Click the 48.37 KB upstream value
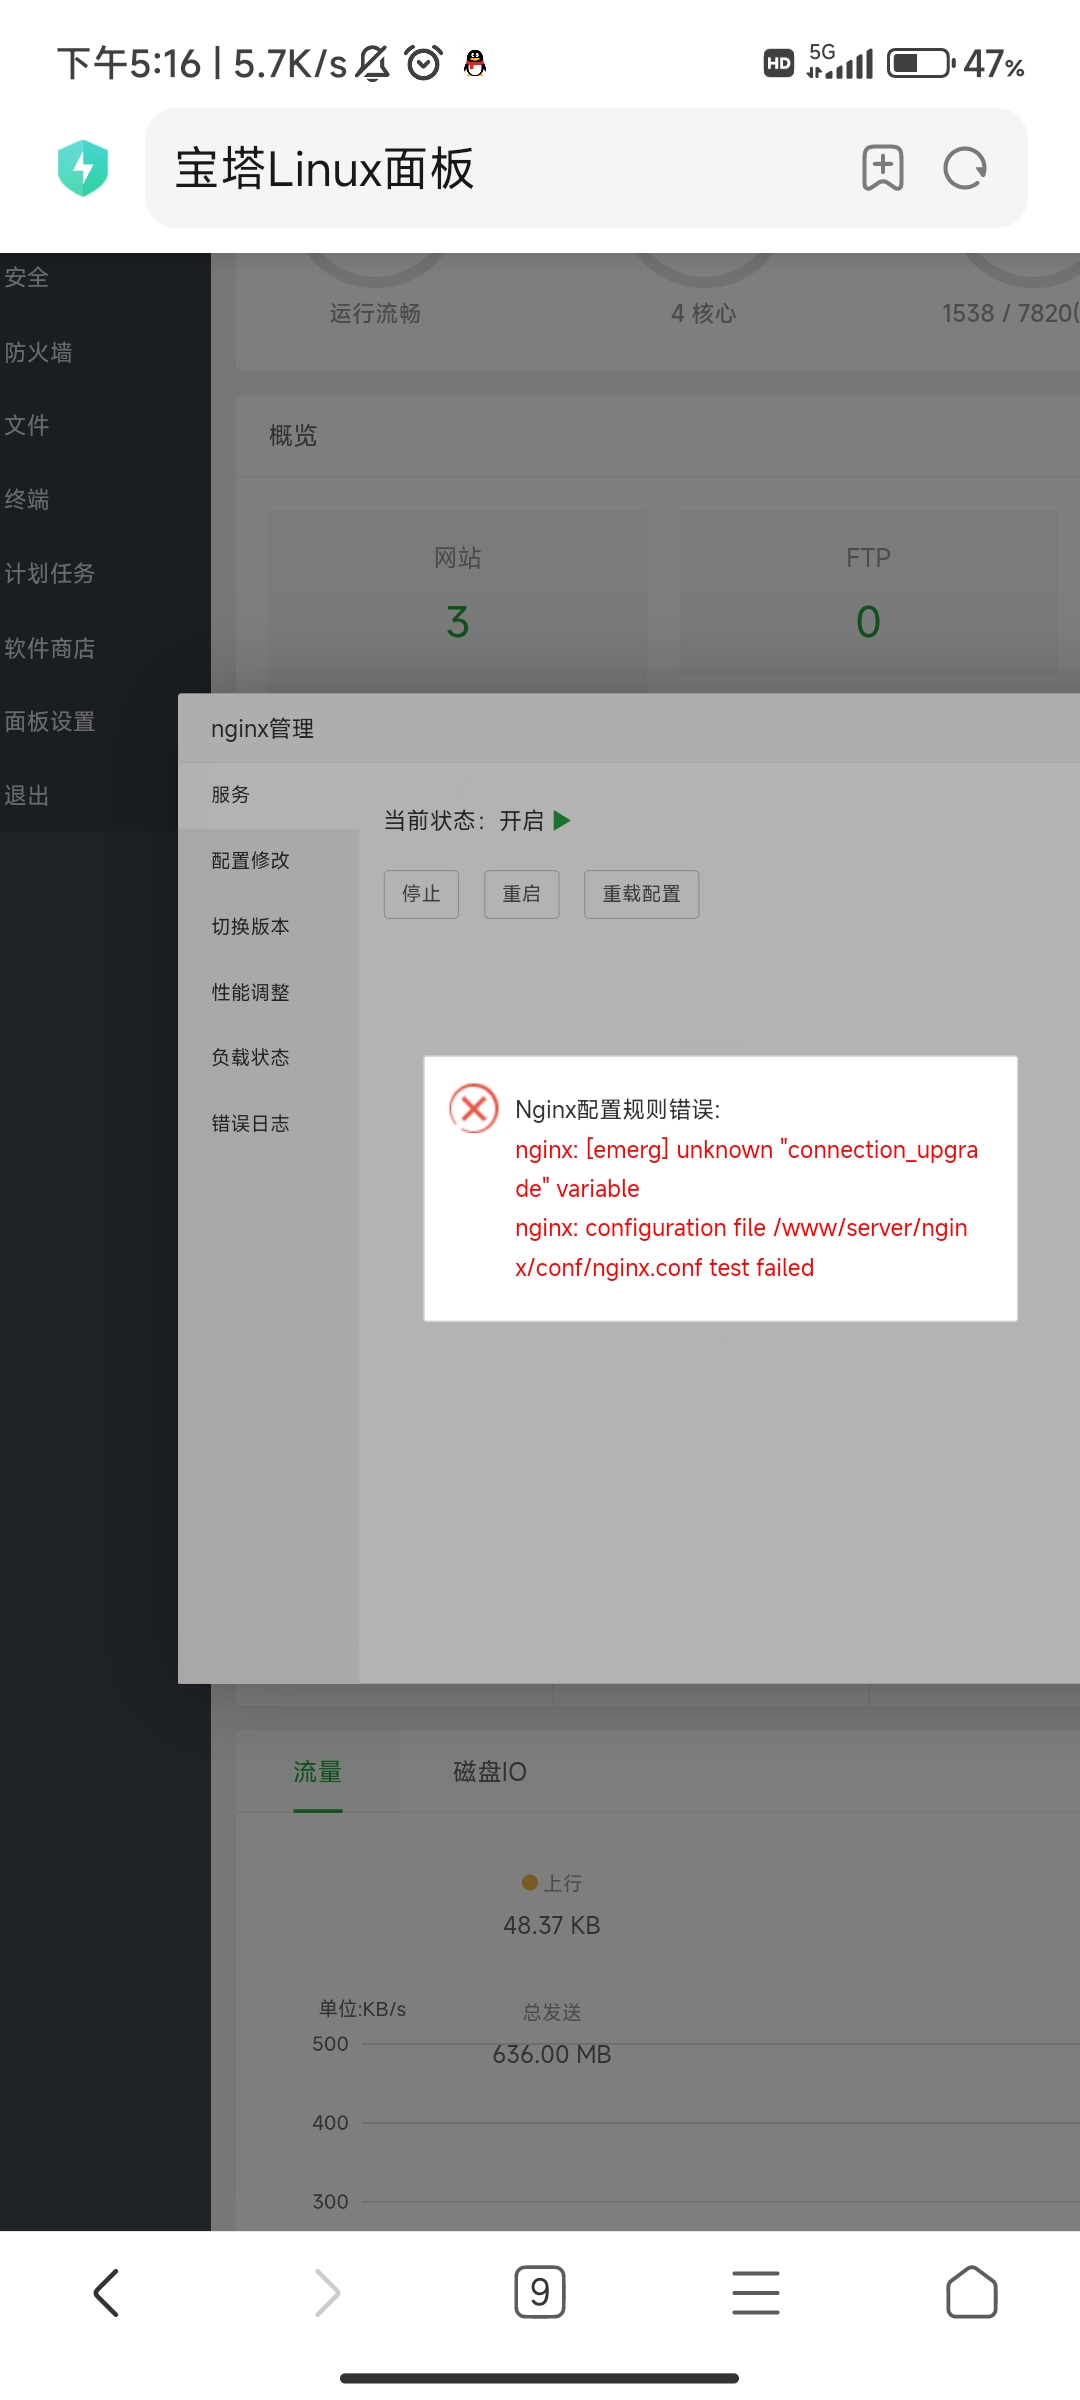 [x=551, y=1926]
